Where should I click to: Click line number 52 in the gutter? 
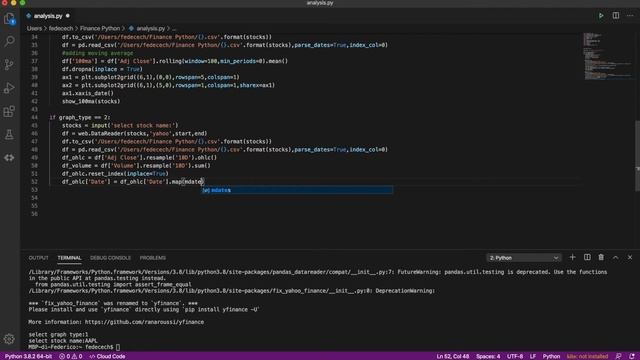tap(34, 182)
